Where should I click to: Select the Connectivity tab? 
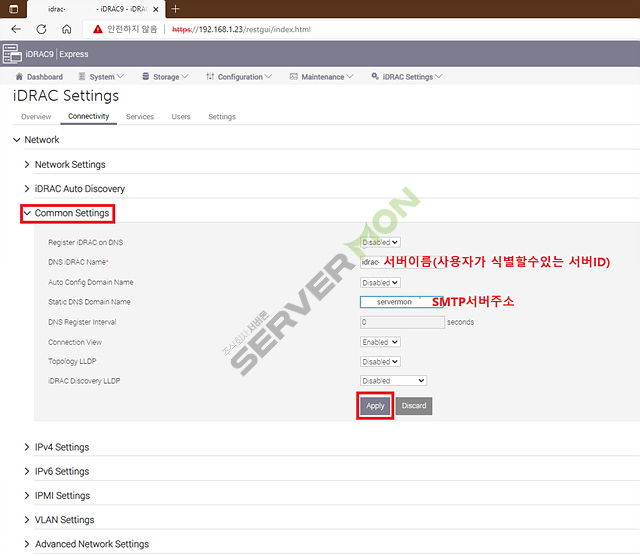click(89, 116)
